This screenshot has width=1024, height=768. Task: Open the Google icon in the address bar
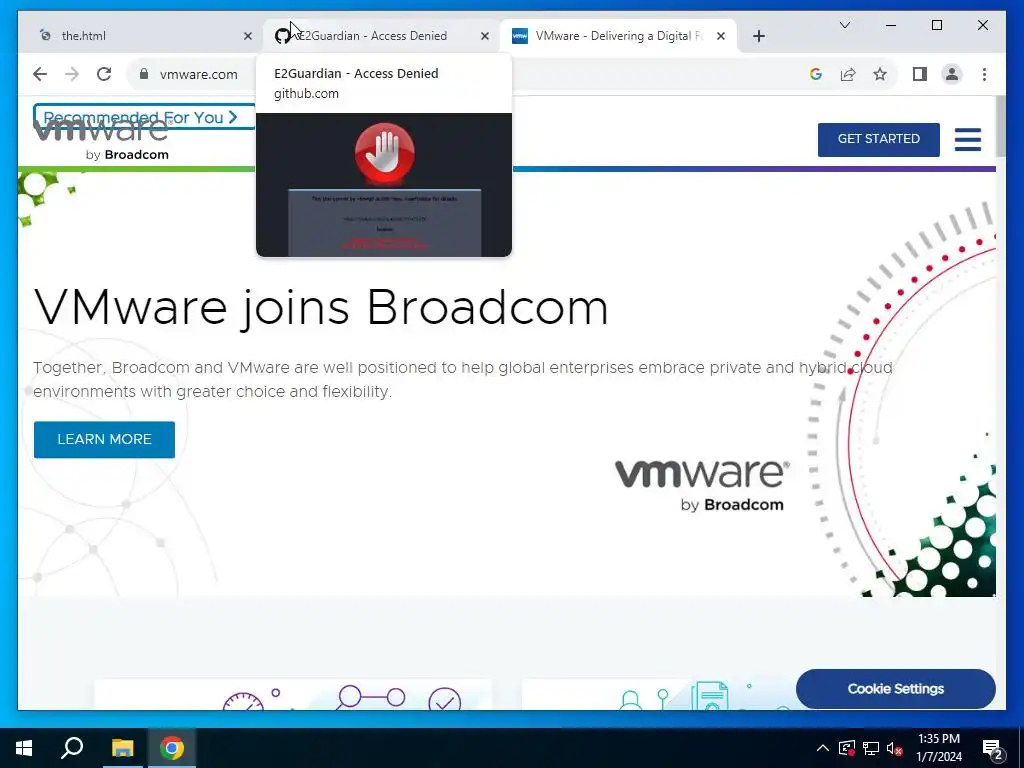tap(816, 74)
